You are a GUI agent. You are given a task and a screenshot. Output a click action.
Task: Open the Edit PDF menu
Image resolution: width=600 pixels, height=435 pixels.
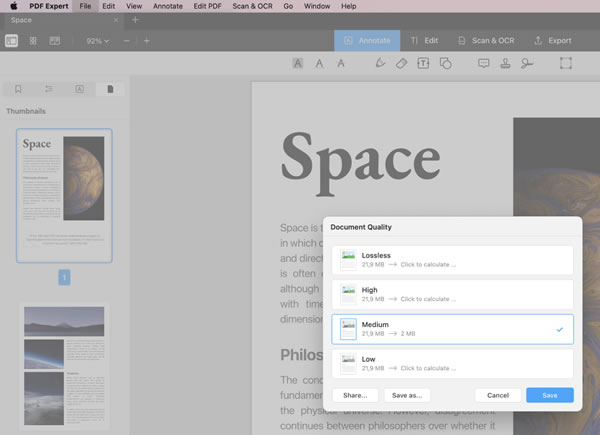click(x=207, y=6)
